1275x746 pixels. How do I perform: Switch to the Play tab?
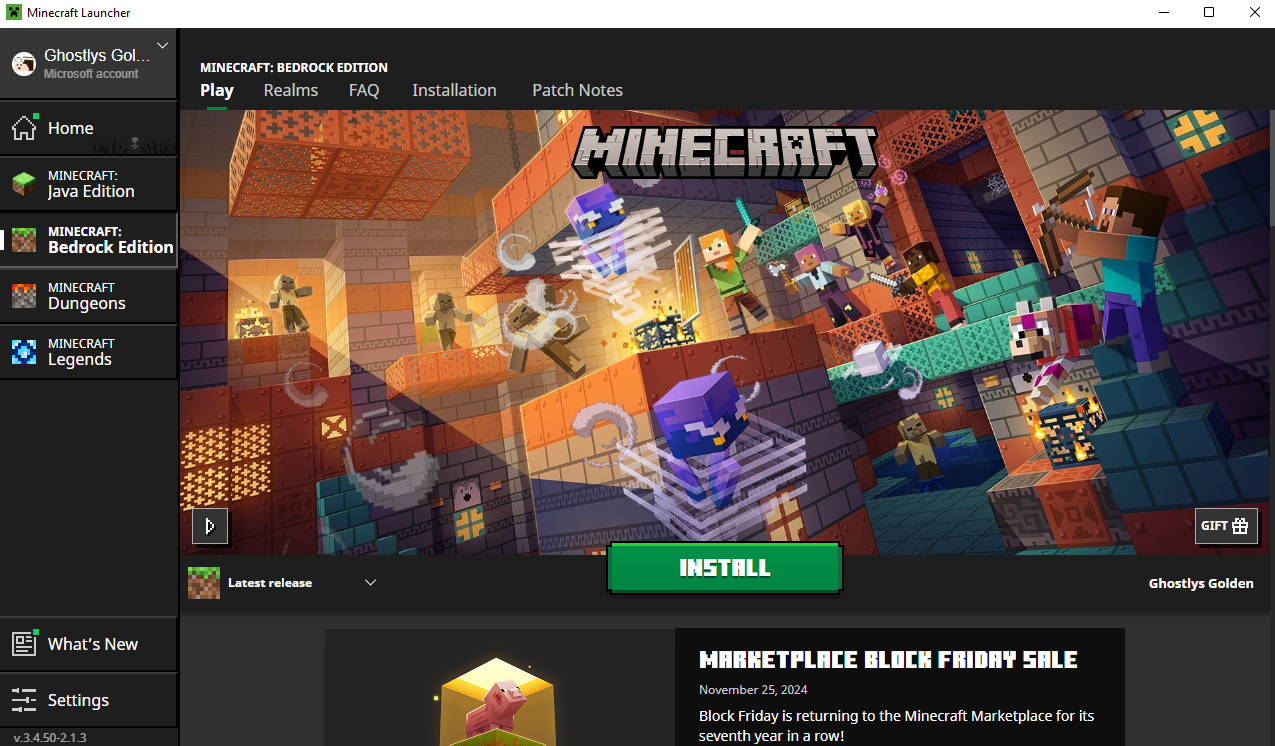(217, 90)
